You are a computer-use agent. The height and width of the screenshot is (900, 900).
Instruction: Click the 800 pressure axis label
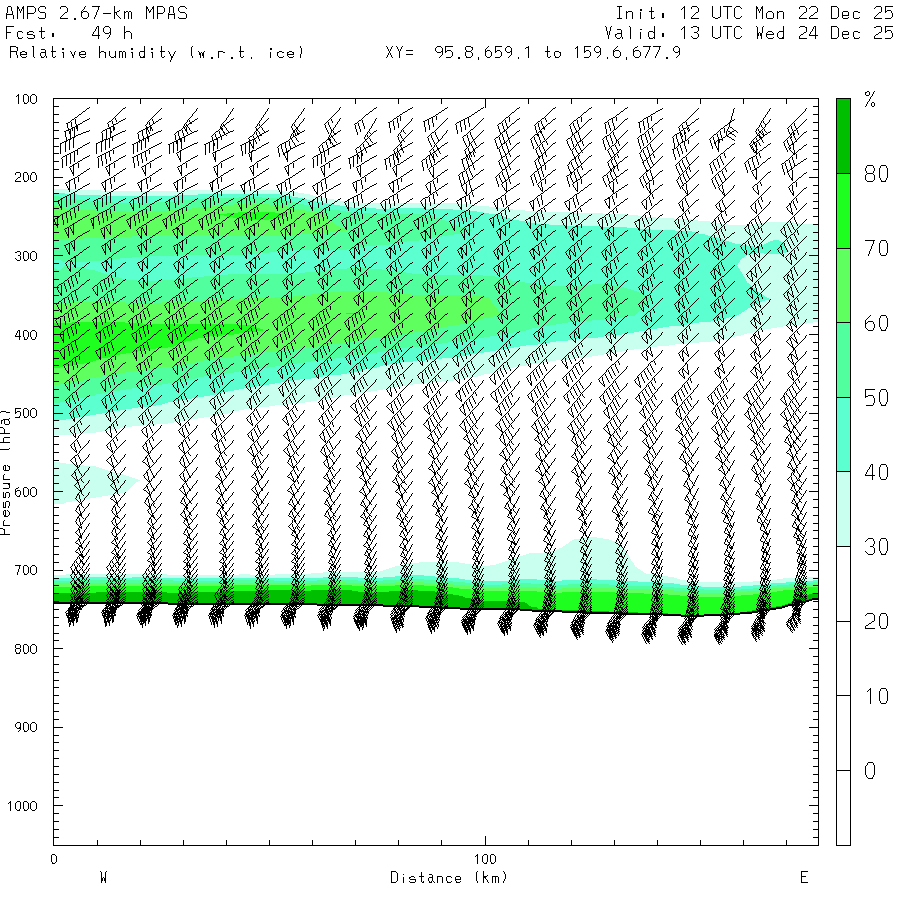pyautogui.click(x=26, y=649)
